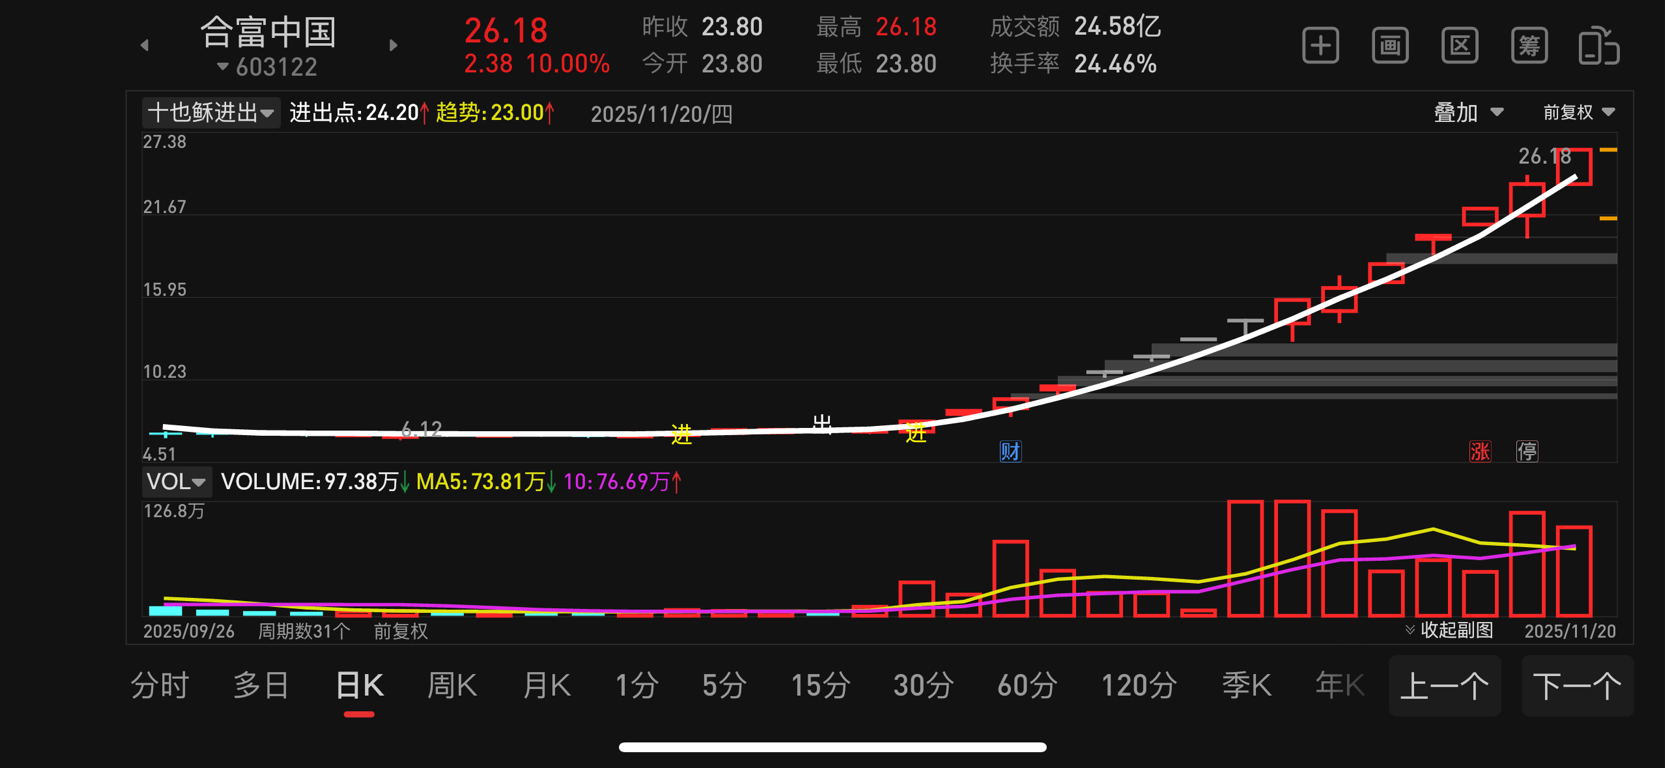Tap the stock name 合富中国
This screenshot has height=769, width=1665.
click(x=268, y=32)
